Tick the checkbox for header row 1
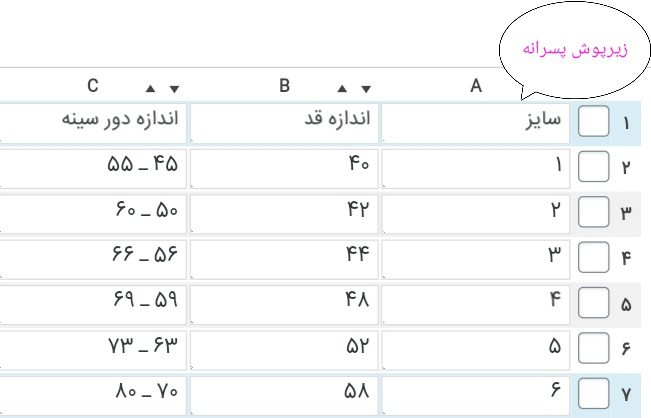 (x=594, y=124)
